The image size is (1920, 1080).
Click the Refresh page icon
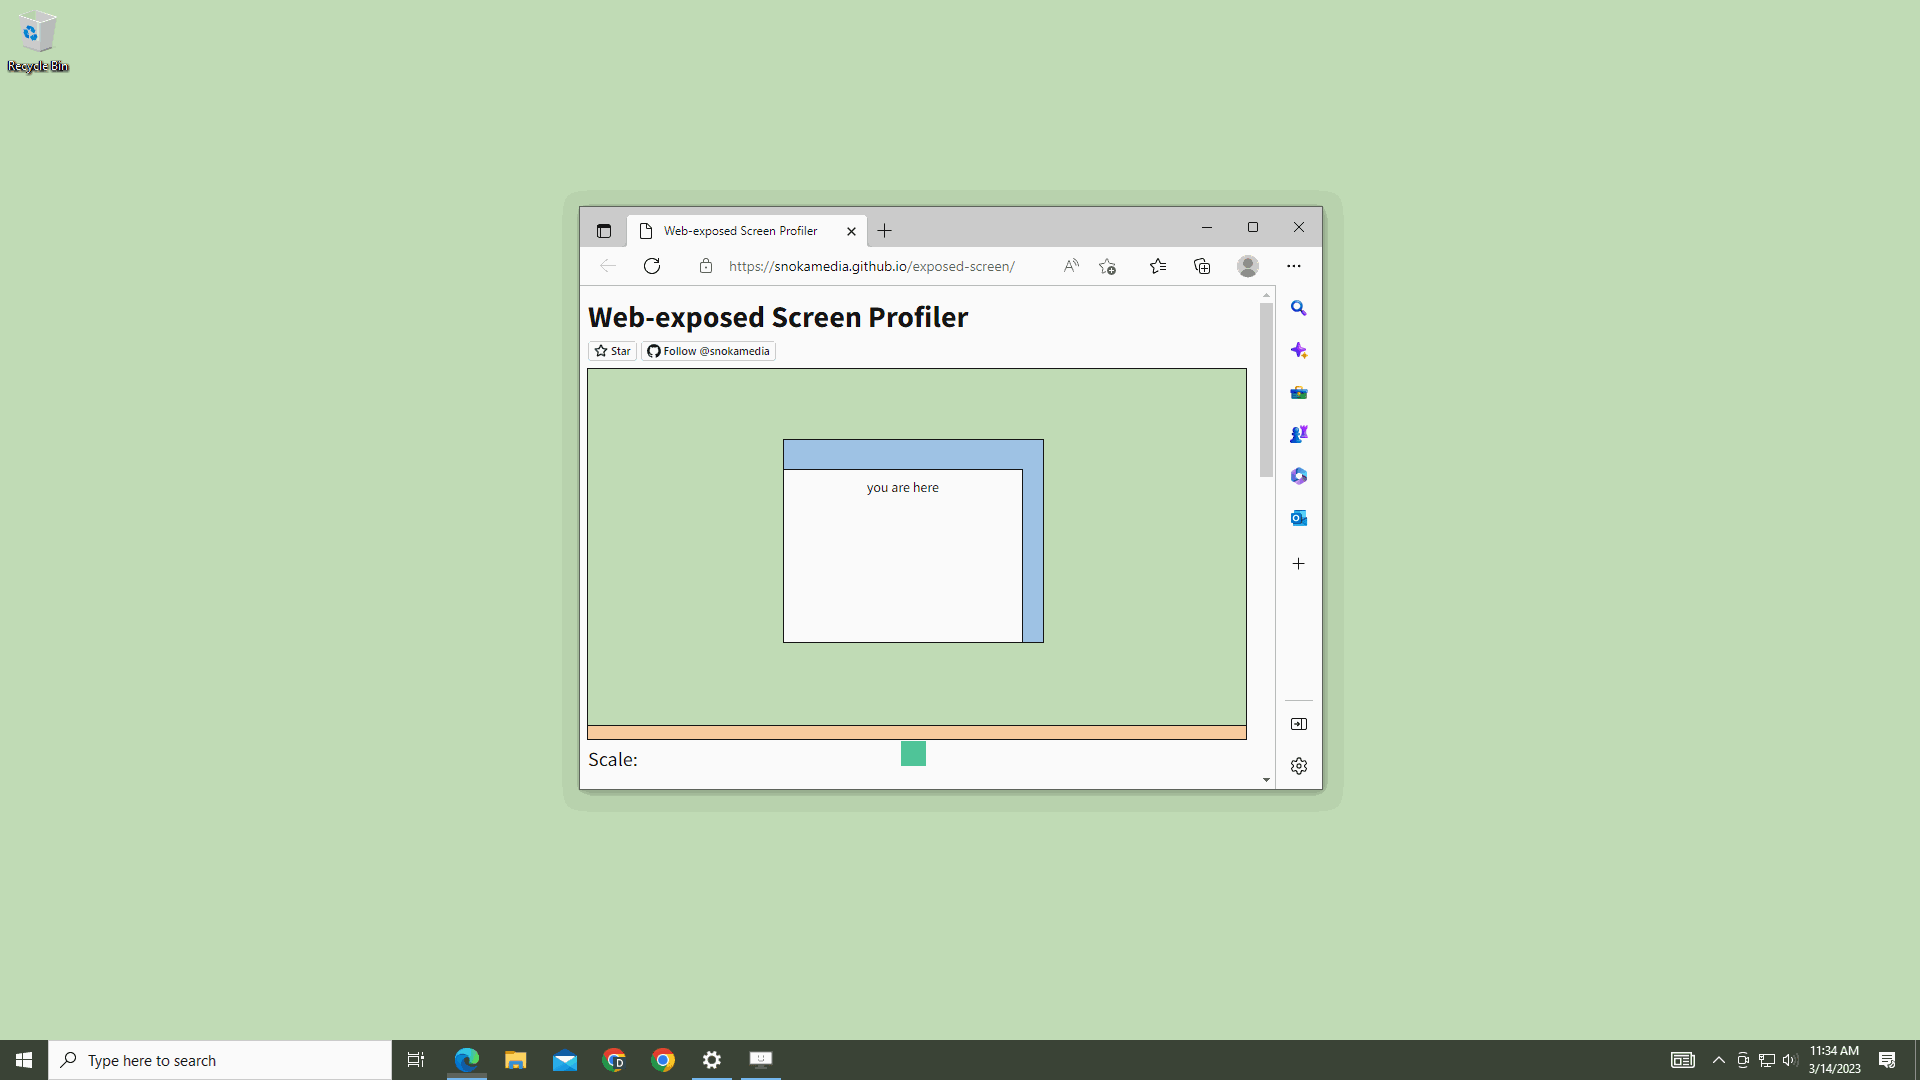click(x=652, y=266)
